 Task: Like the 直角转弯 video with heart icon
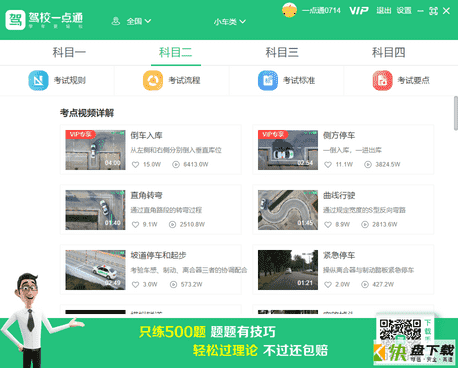click(135, 224)
